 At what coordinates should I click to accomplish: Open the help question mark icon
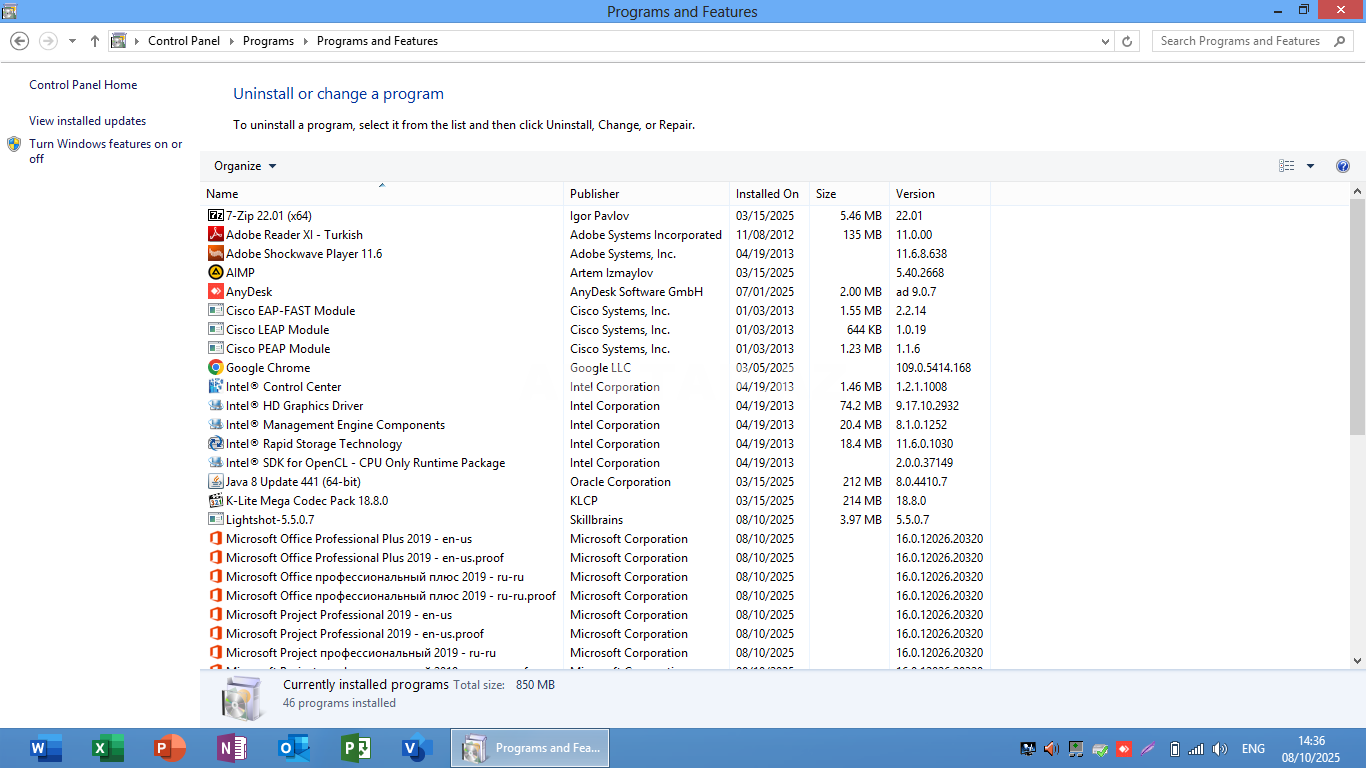click(1343, 166)
